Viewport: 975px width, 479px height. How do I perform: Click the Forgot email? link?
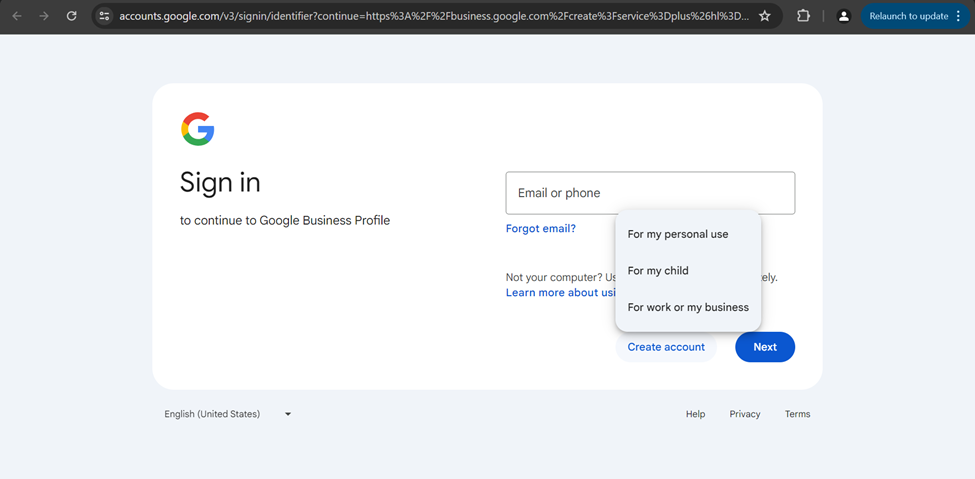pos(540,228)
